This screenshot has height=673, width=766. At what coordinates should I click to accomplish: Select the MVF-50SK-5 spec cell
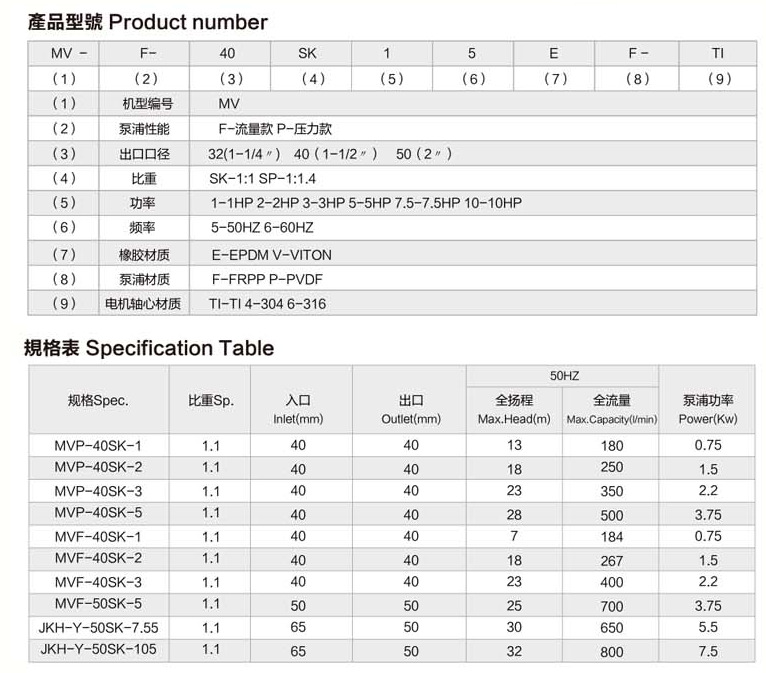[98, 605]
